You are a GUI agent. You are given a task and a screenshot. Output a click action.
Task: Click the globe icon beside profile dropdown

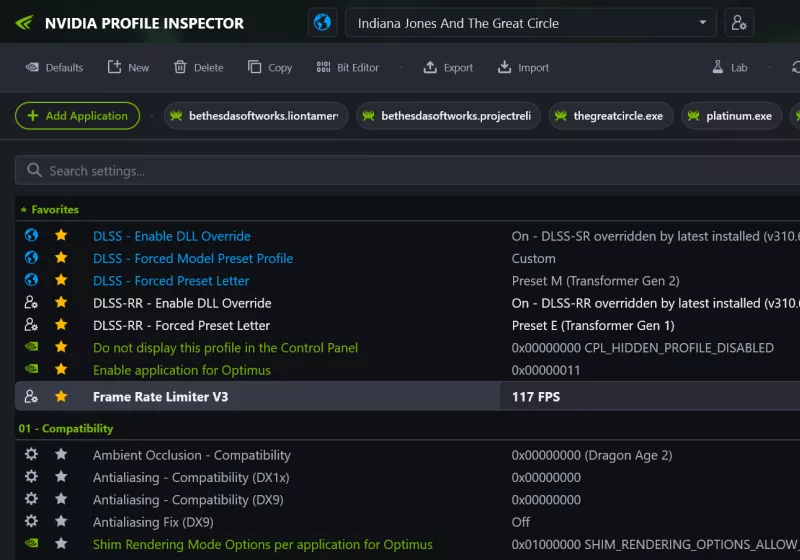[x=322, y=22]
